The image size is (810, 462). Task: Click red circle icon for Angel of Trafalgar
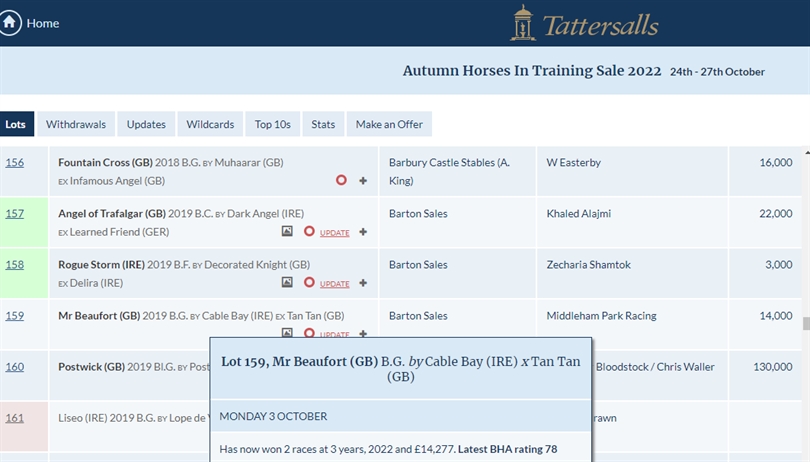[309, 232]
